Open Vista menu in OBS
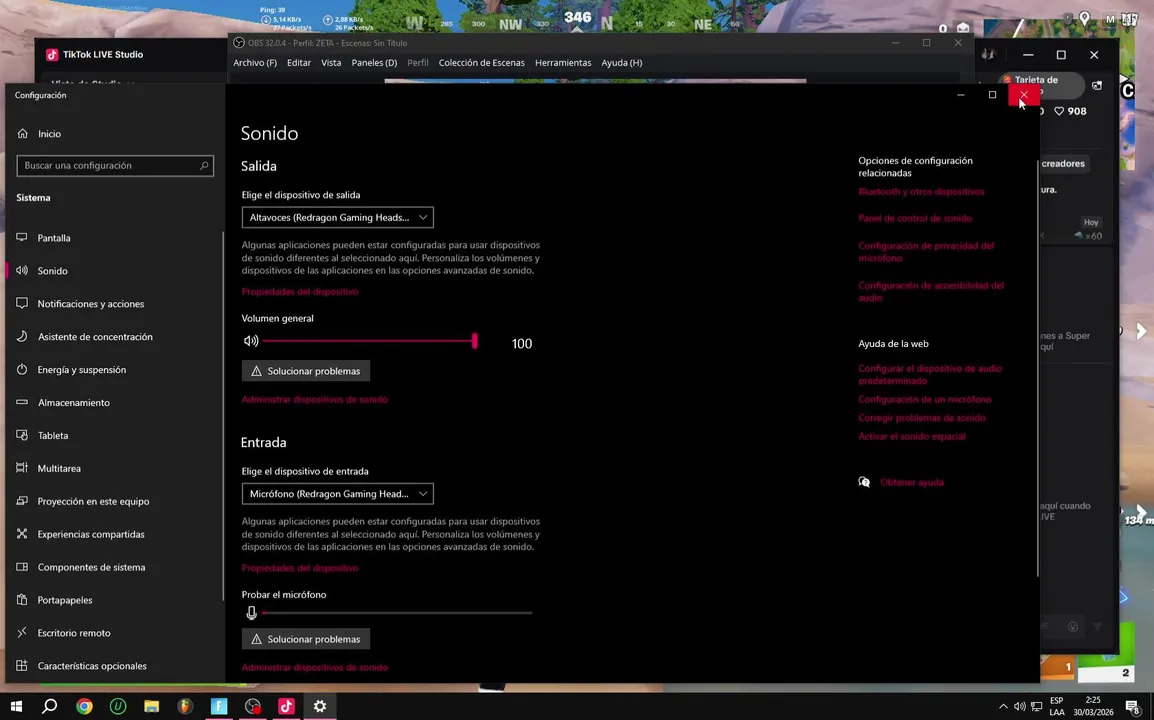Screen dimensions: 1154x720 [x=331, y=63]
